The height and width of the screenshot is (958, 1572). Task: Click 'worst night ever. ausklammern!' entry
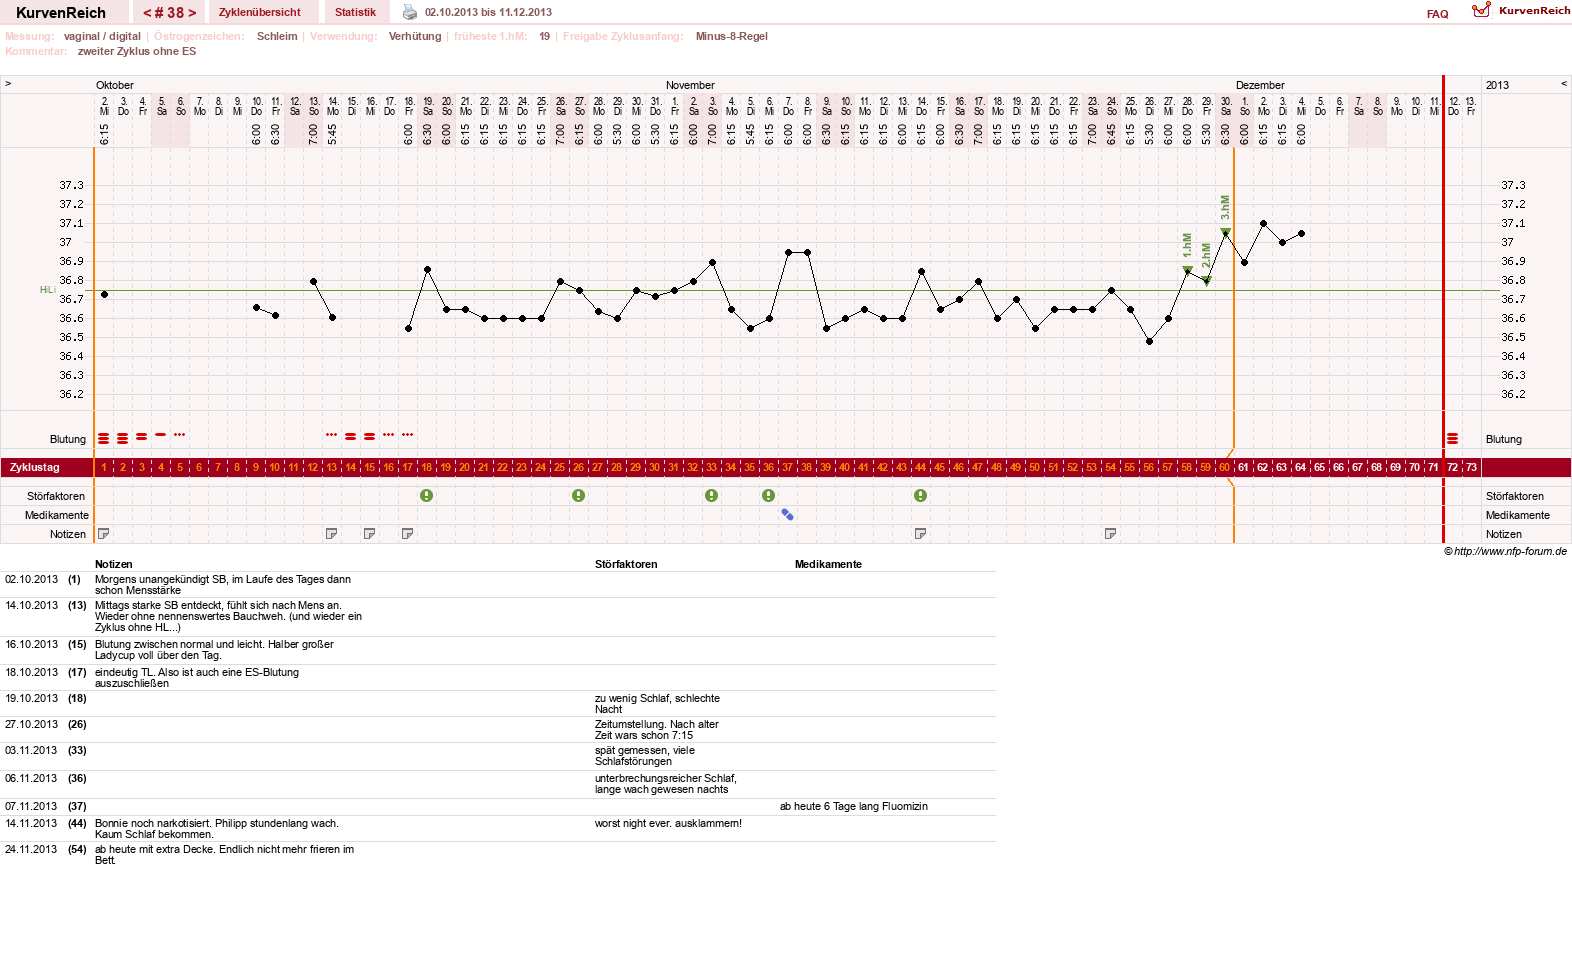pos(668,823)
